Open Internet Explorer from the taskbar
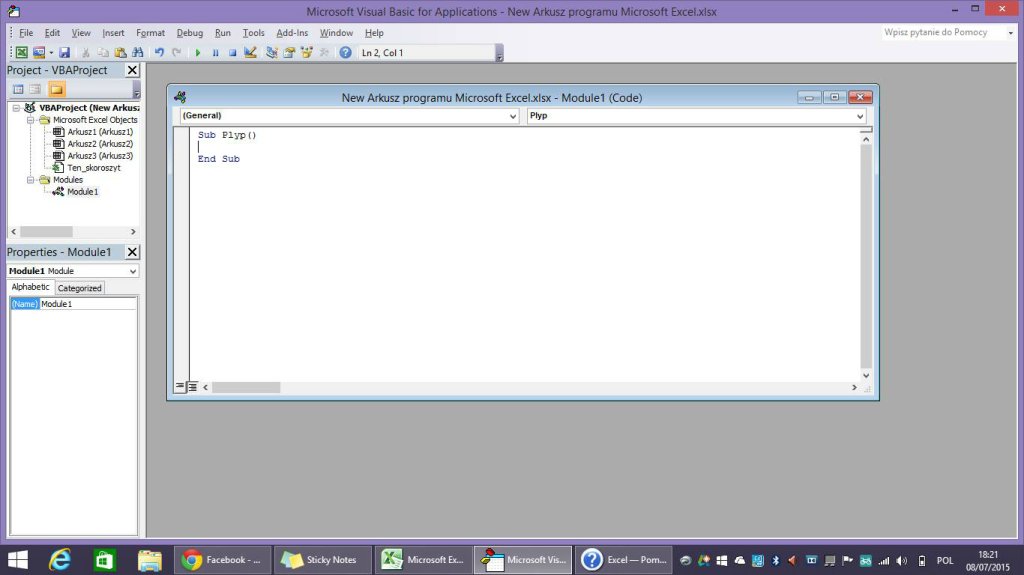Screen dimensions: 1024x575 (60, 560)
